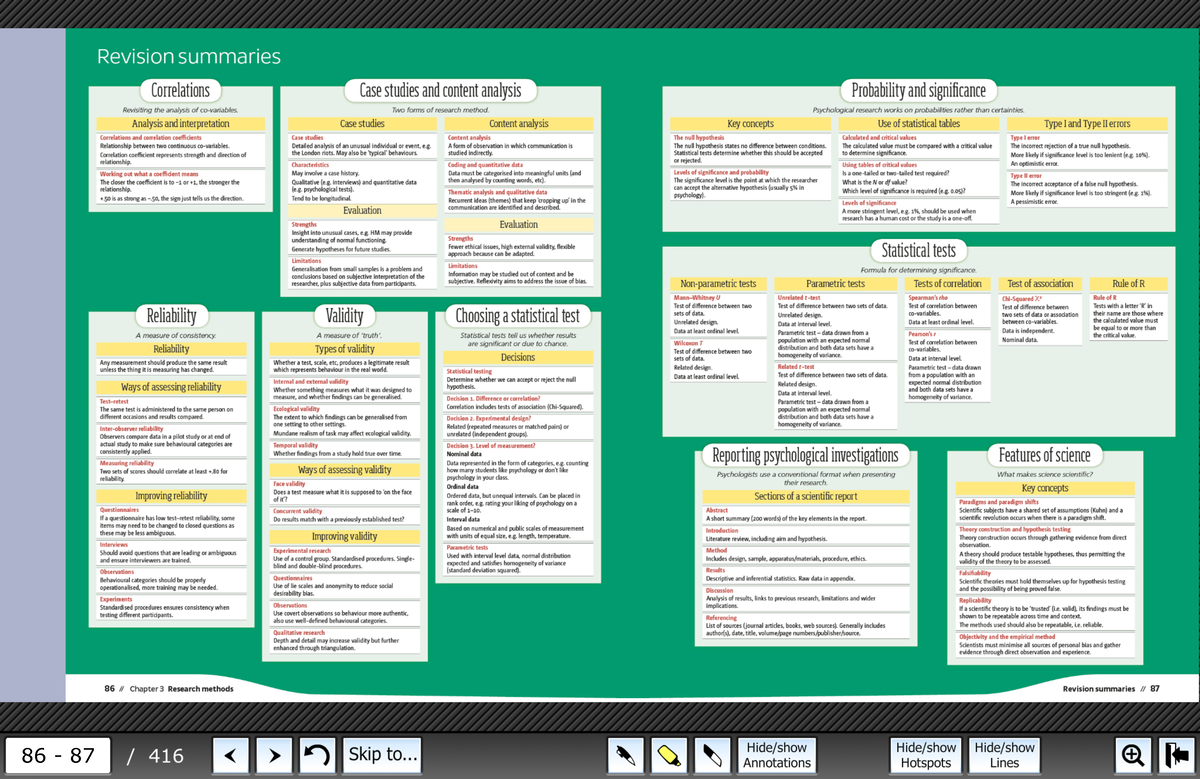
Task: Click 'Reporting psychological investigations' heading
Action: (805, 456)
